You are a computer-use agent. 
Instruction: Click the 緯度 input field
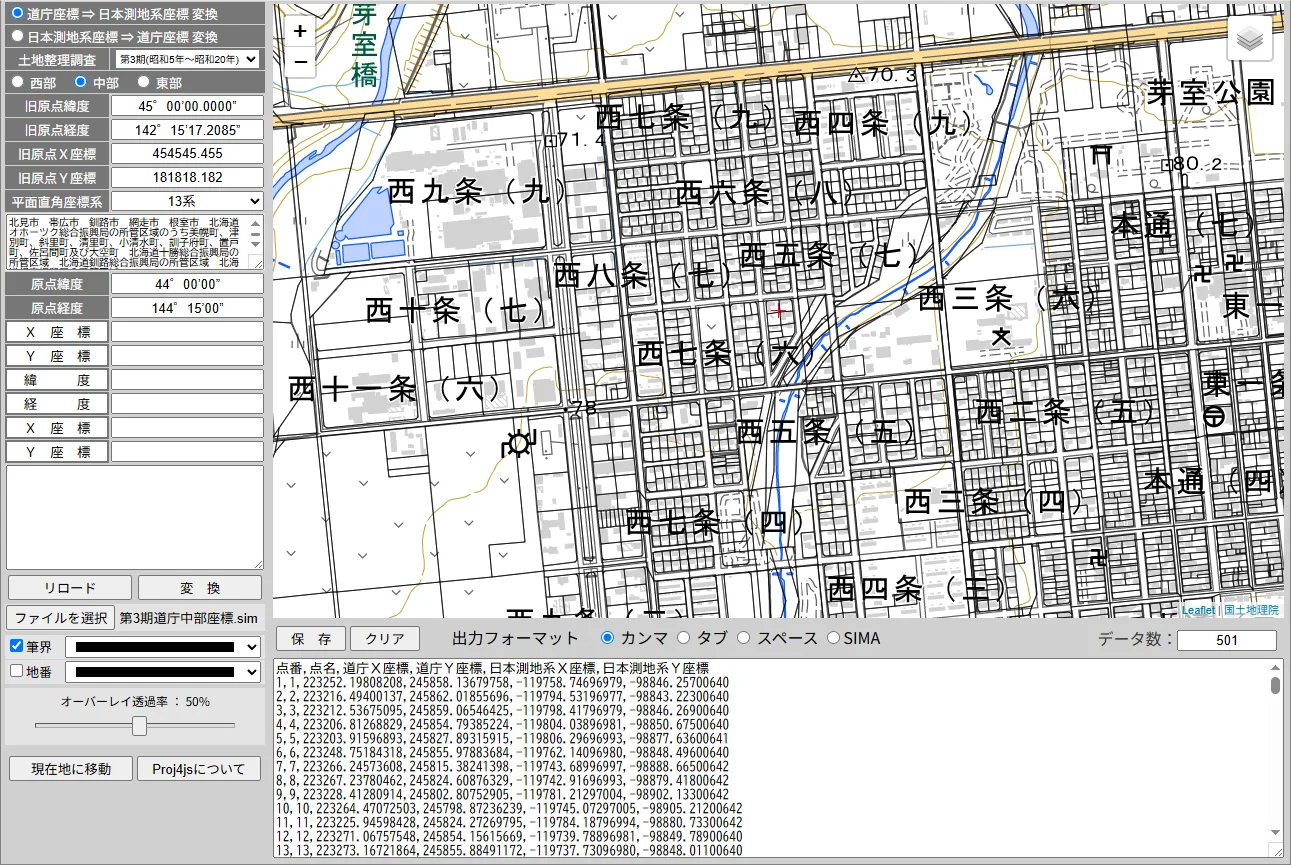[187, 380]
